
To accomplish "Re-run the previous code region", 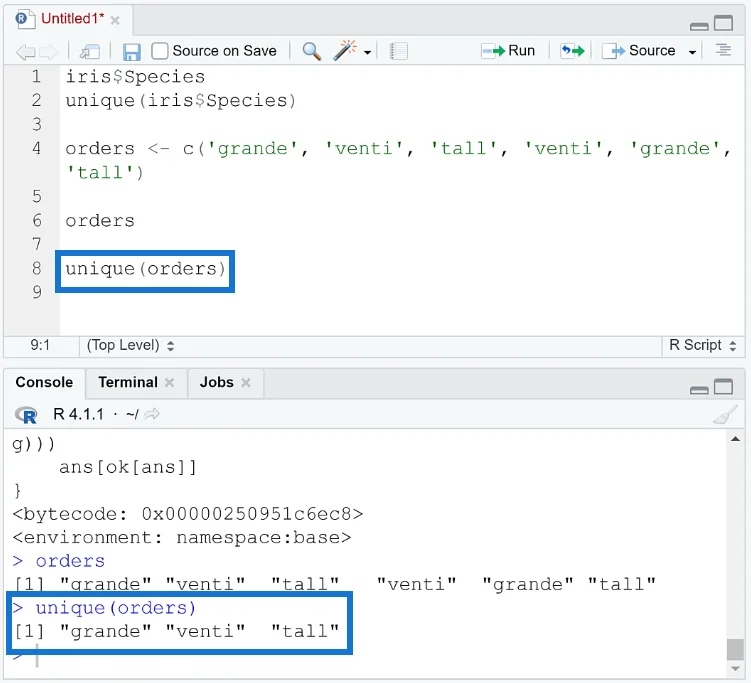I will (x=573, y=51).
